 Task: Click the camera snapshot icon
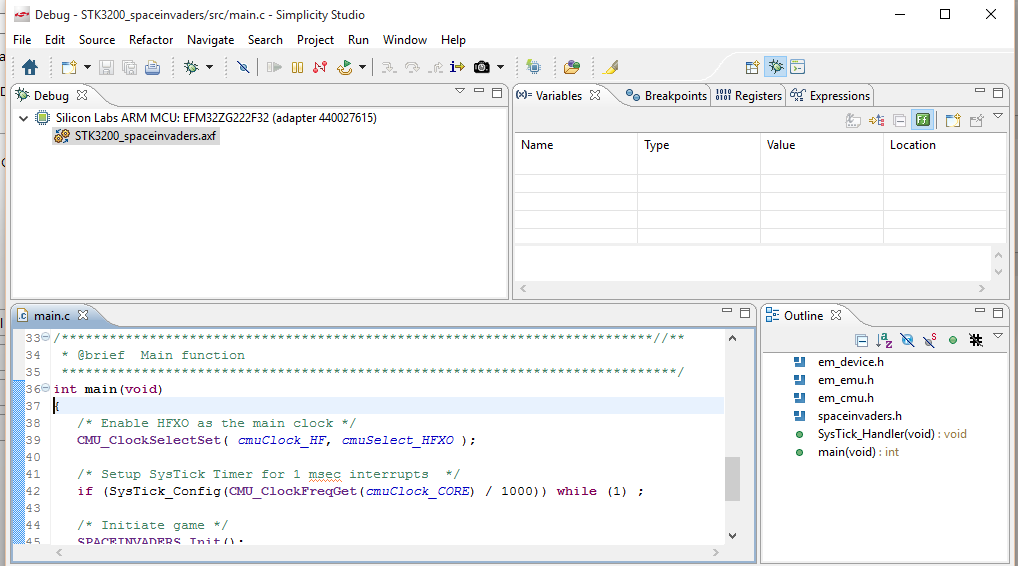pyautogui.click(x=482, y=67)
